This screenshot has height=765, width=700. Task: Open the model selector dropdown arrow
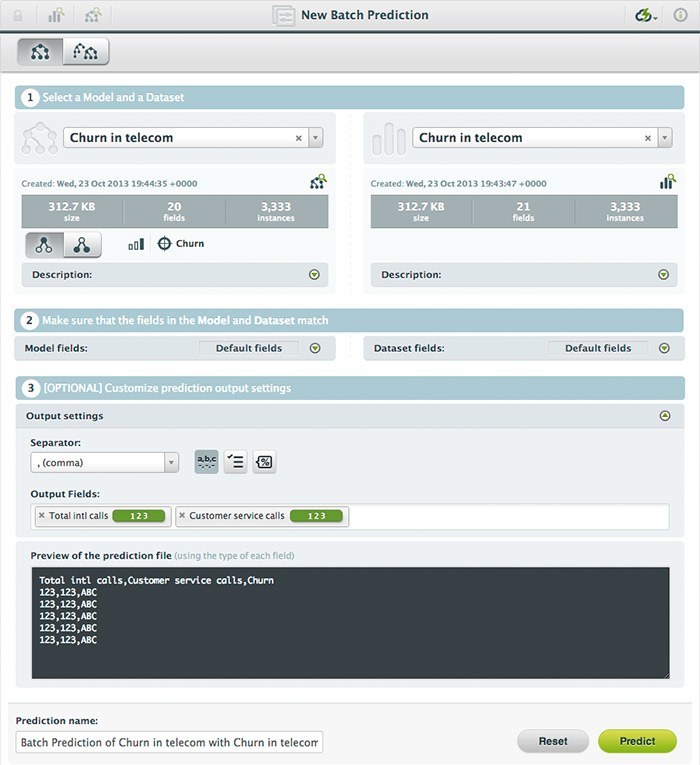coord(315,138)
